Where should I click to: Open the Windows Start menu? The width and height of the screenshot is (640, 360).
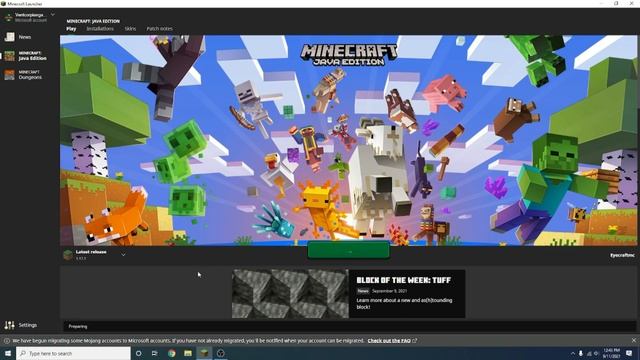click(8, 353)
